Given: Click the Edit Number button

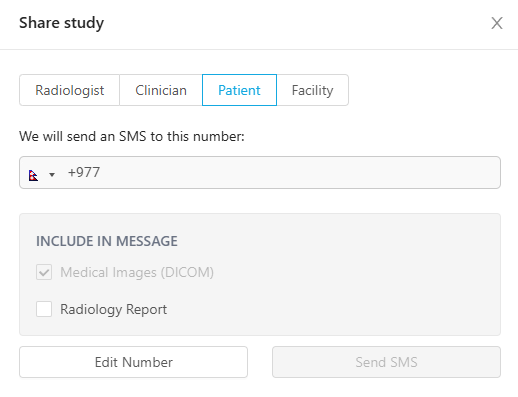Looking at the screenshot, I should coord(133,362).
